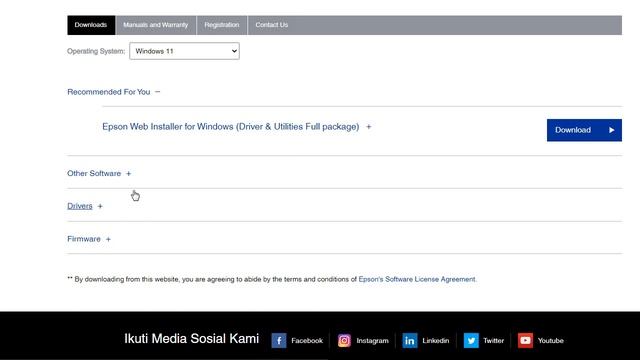Open the Operating System dropdown showing Windows 11

click(x=184, y=51)
